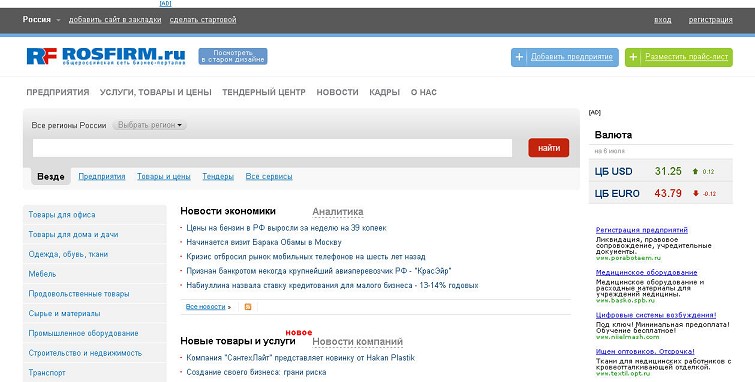The height and width of the screenshot is (382, 755).
Task: Open the Выбрать регион dropdown
Action: (150, 125)
